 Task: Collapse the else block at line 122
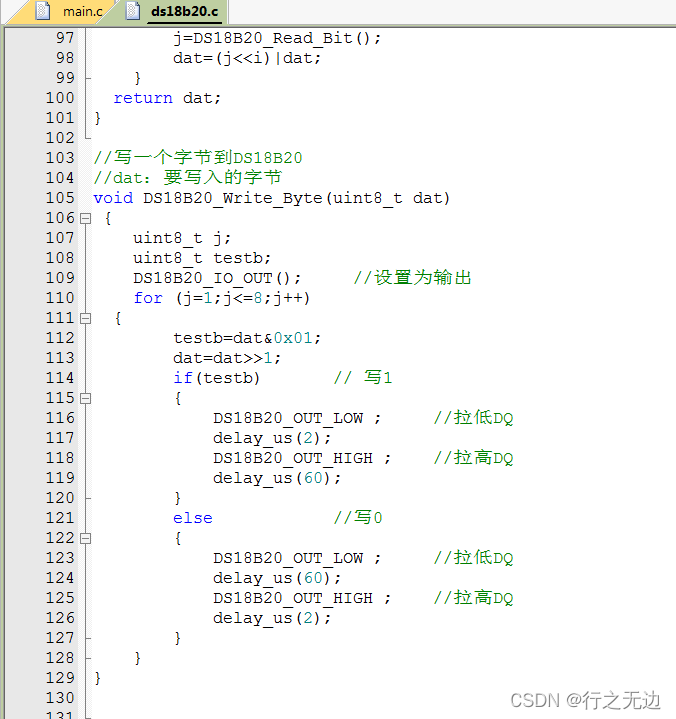85,538
